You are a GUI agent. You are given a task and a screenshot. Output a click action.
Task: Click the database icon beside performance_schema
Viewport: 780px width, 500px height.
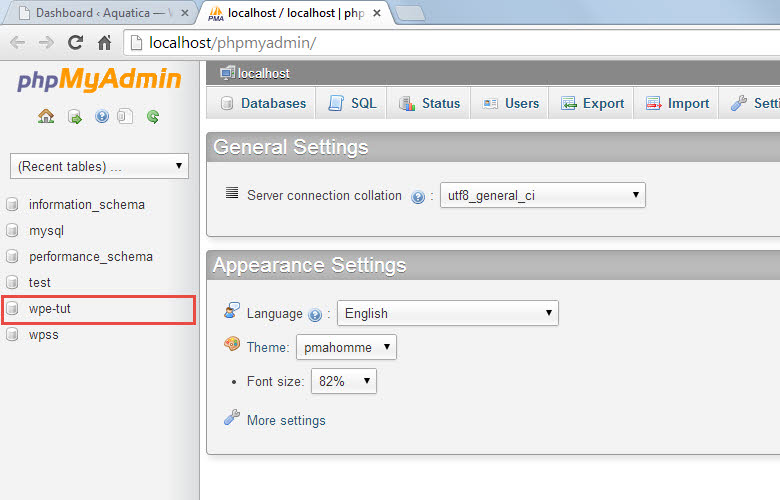(x=12, y=256)
